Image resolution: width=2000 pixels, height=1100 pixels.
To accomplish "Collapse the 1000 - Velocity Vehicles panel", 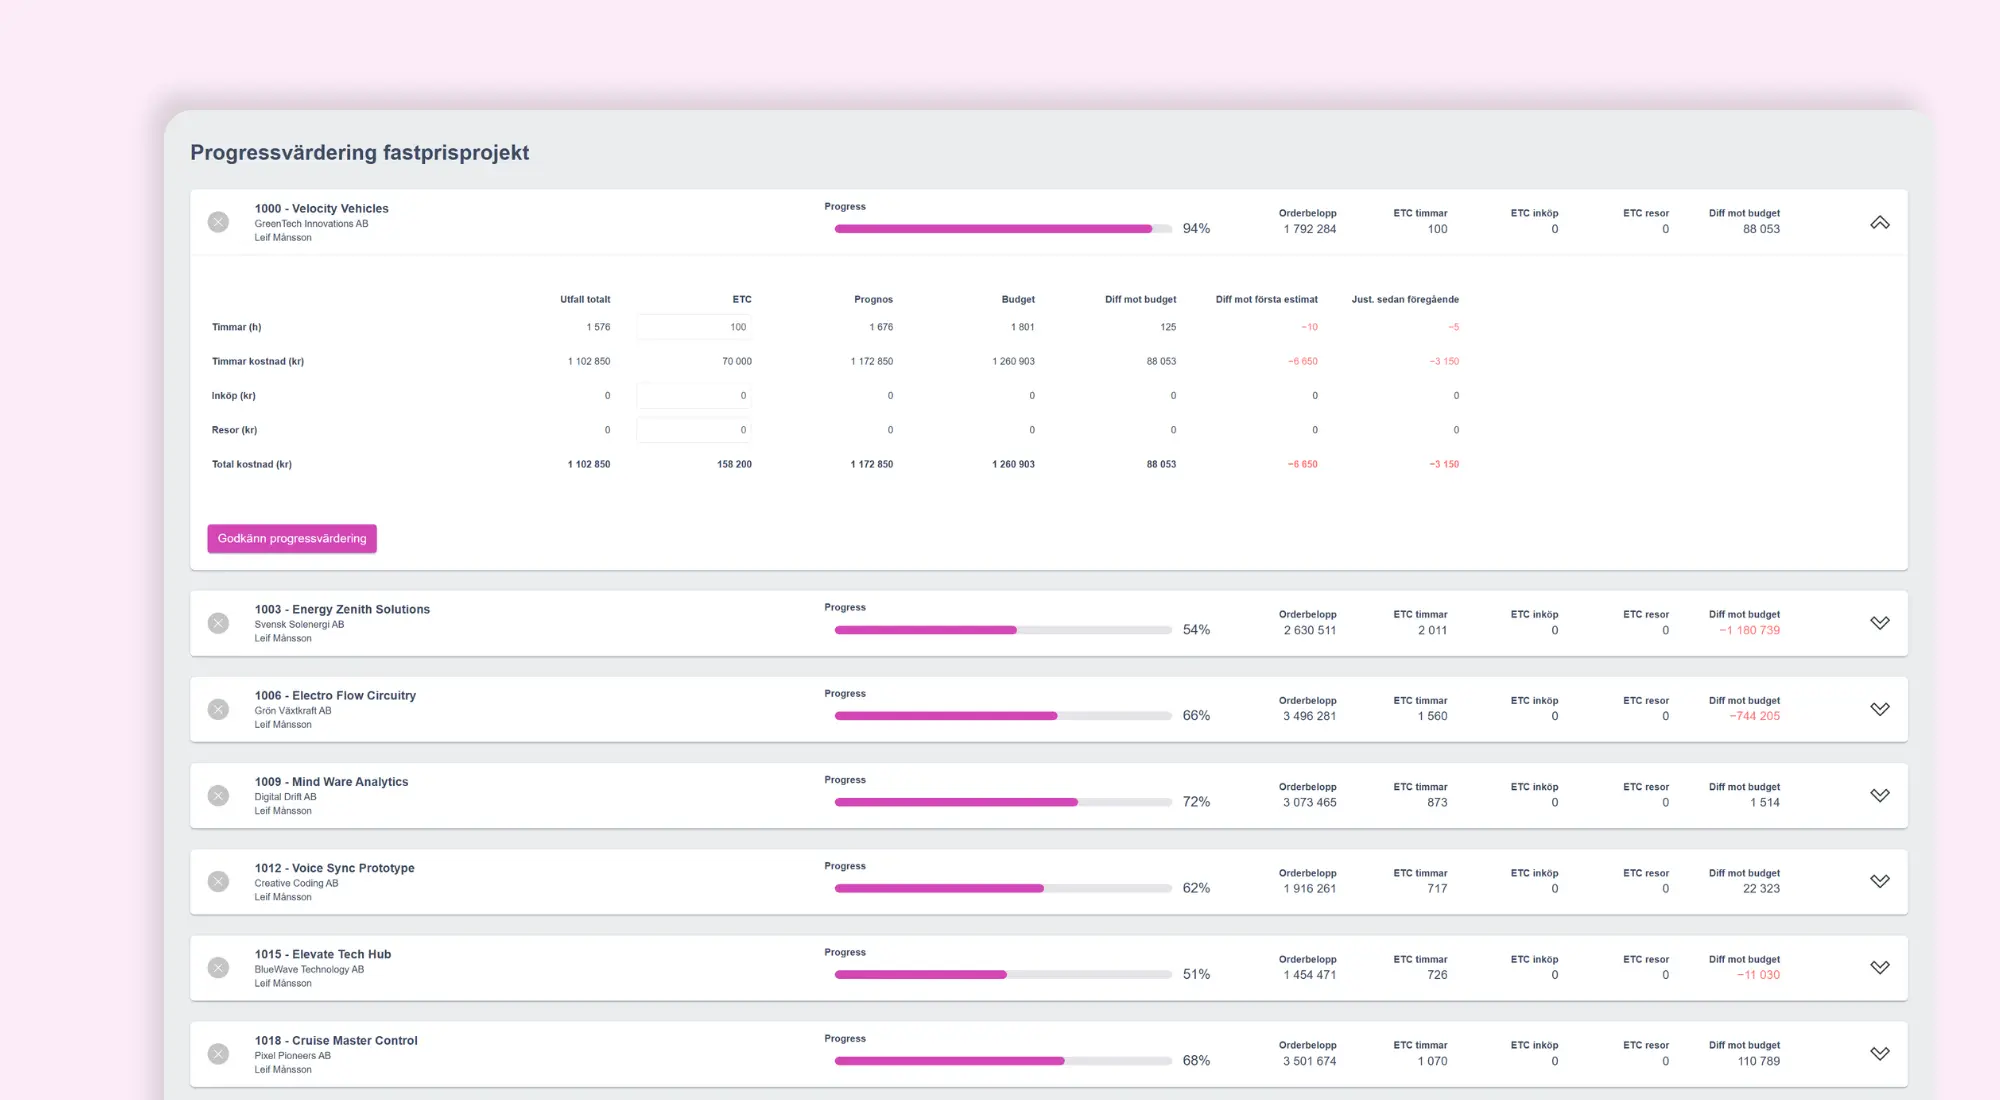I will point(1880,222).
